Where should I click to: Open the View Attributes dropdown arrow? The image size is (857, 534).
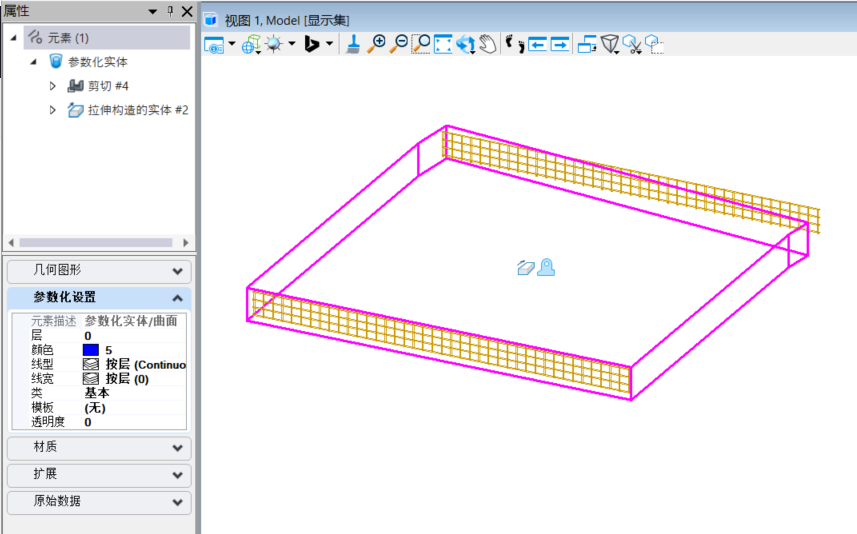coord(232,44)
